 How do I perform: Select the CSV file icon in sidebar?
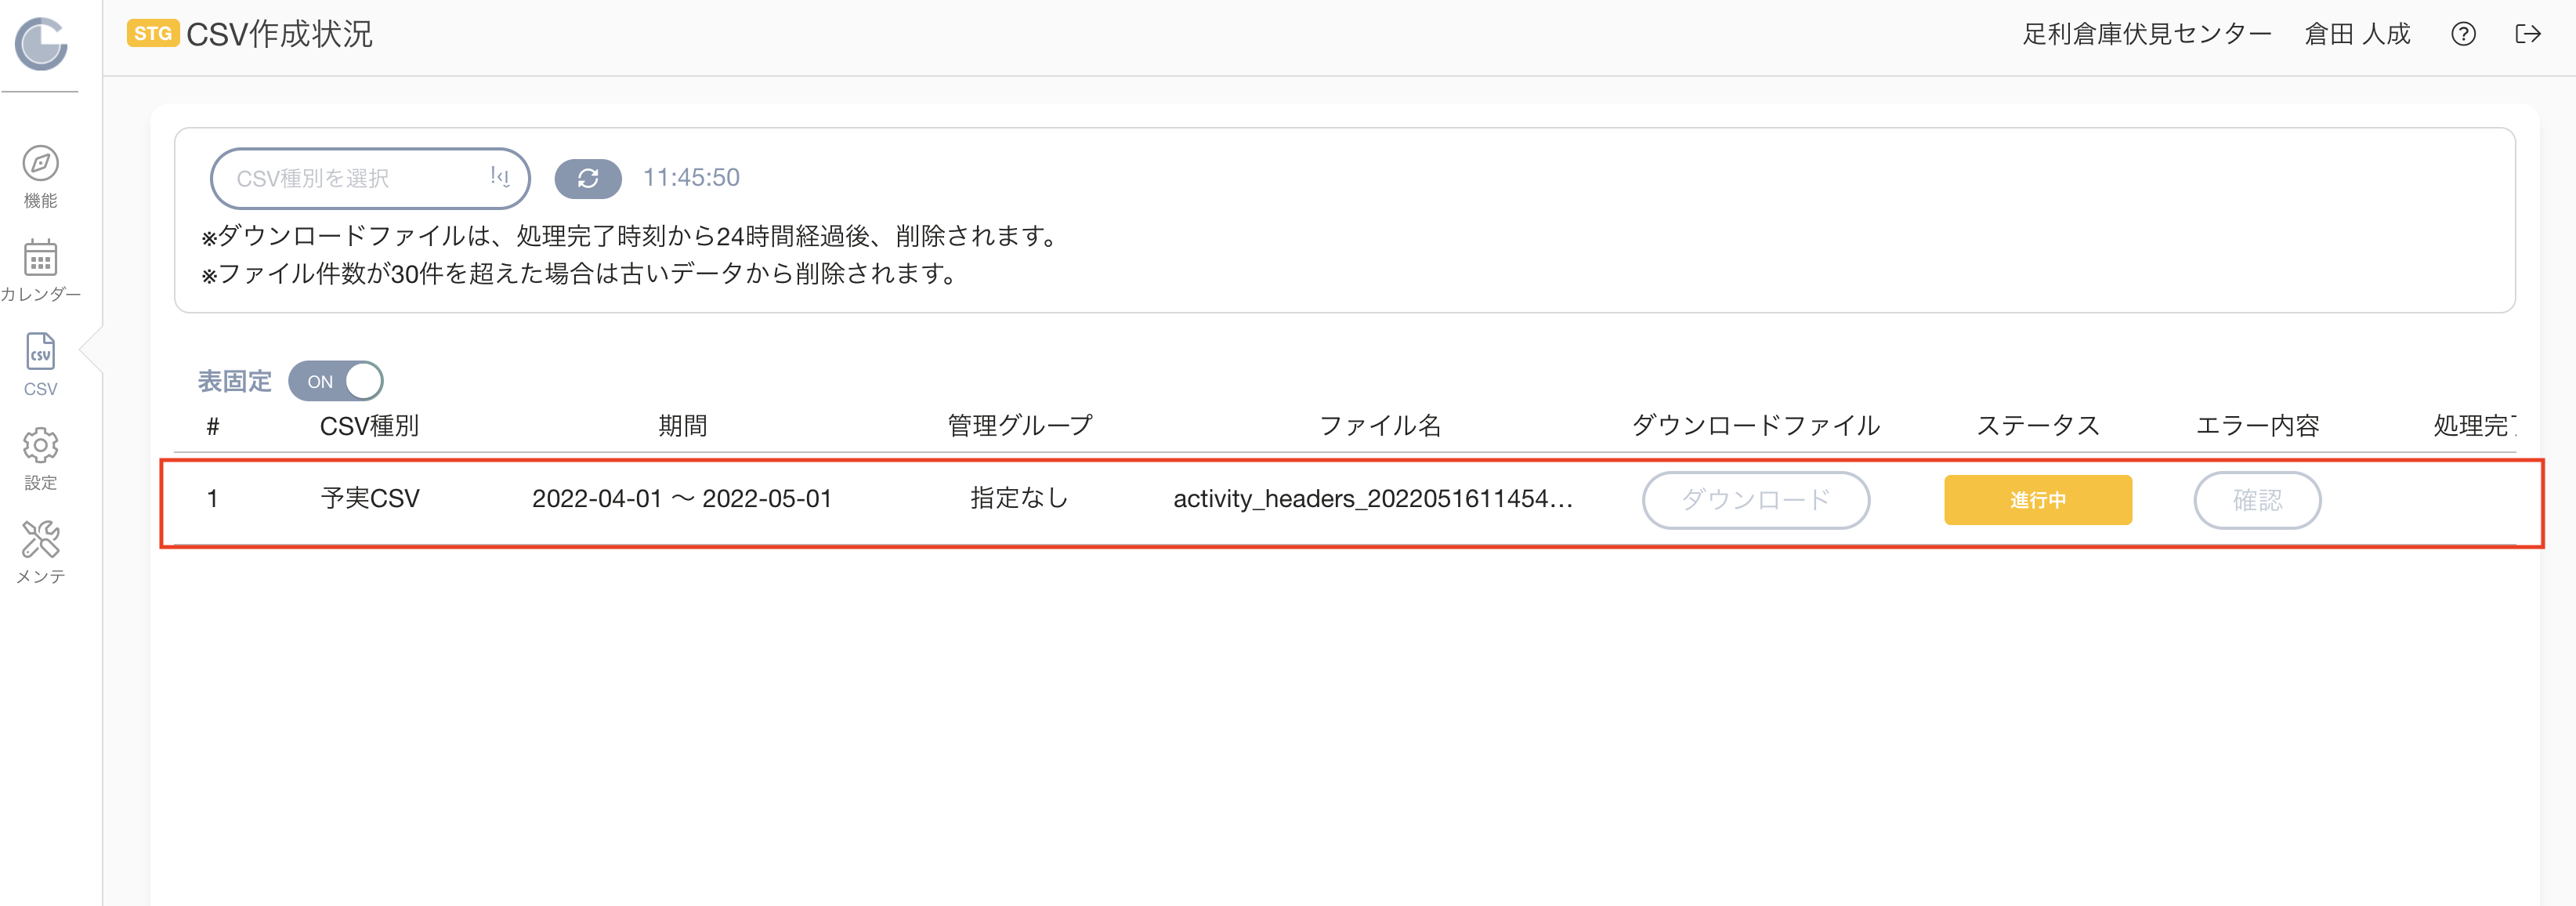point(40,352)
